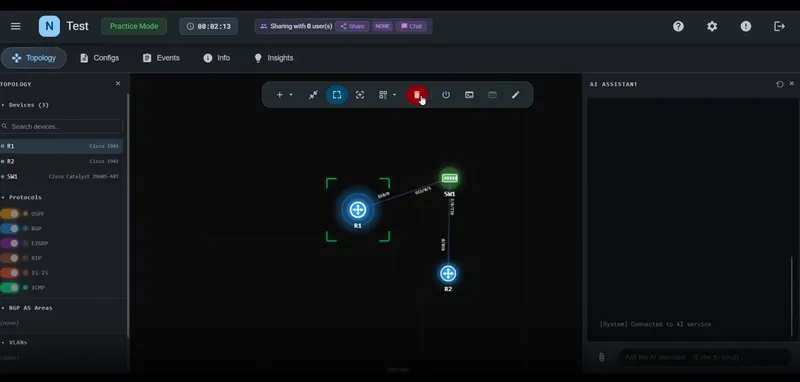Open the help question mark icon
This screenshot has width=800, height=382.
pos(678,26)
